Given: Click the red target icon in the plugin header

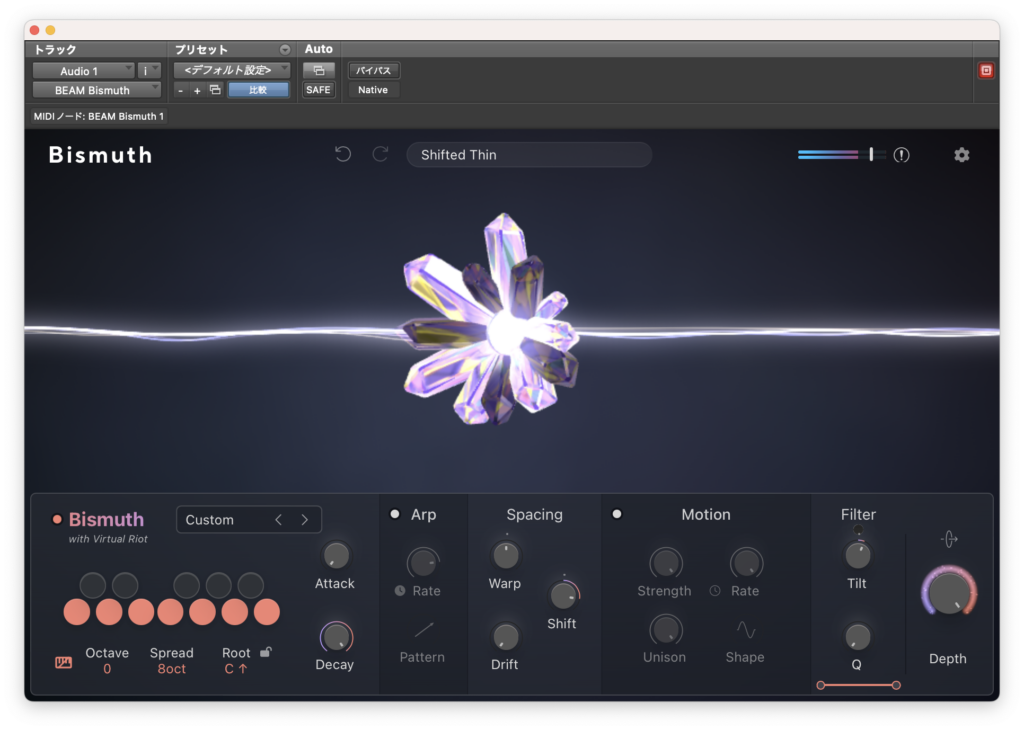Looking at the screenshot, I should 986,71.
